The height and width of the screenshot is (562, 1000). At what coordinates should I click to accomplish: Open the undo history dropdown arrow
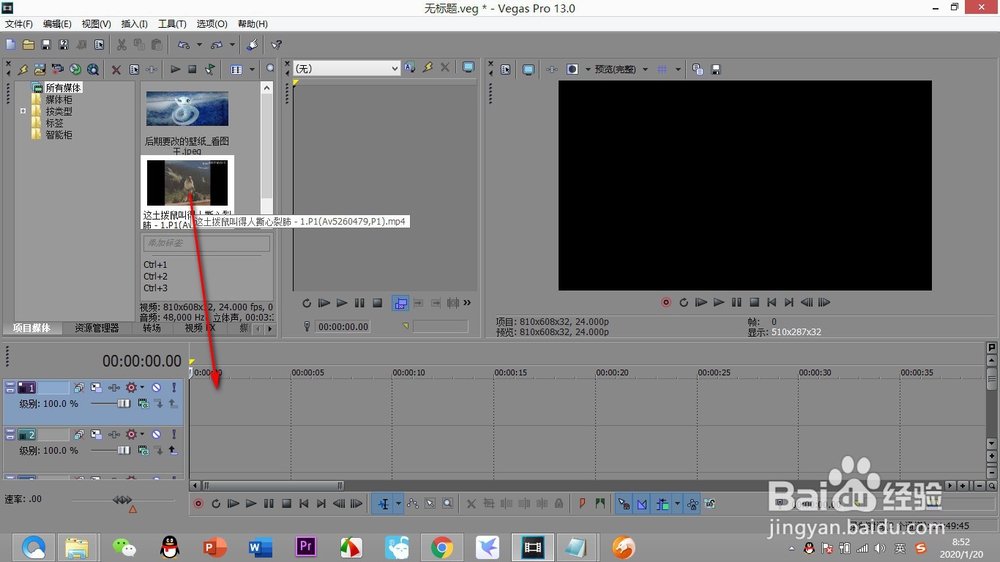pos(199,45)
